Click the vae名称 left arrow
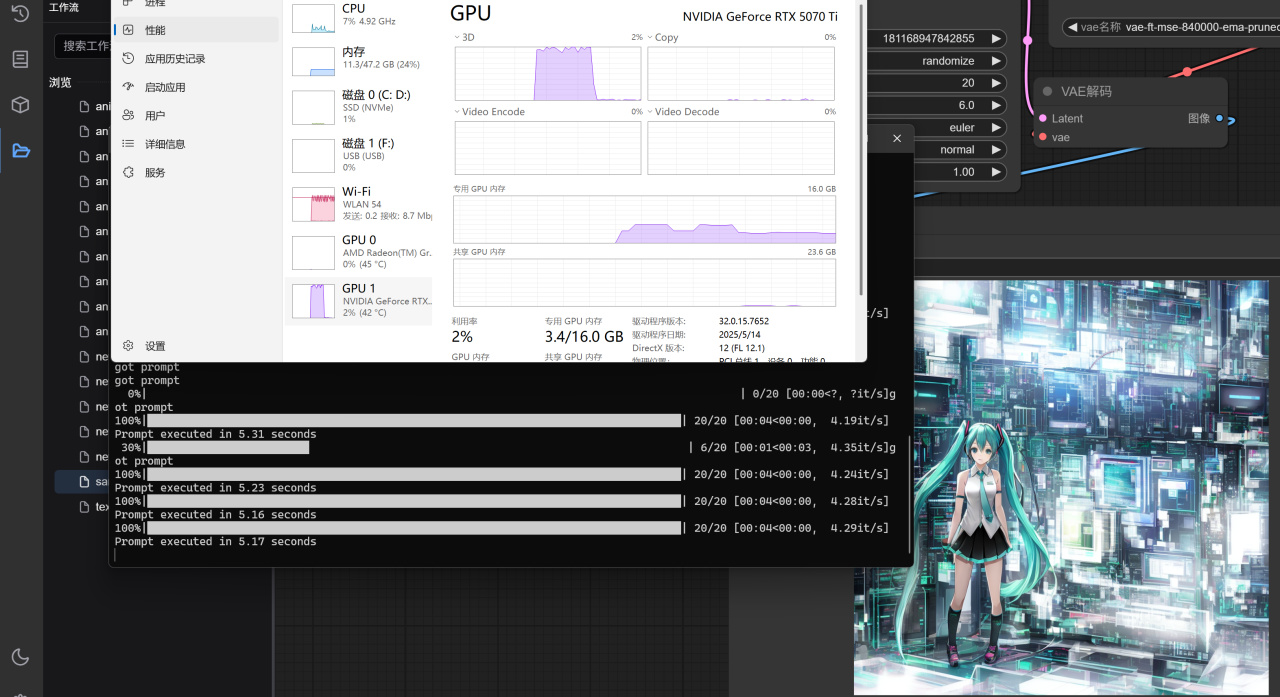Screen dimensions: 1280x697 (1072, 27)
